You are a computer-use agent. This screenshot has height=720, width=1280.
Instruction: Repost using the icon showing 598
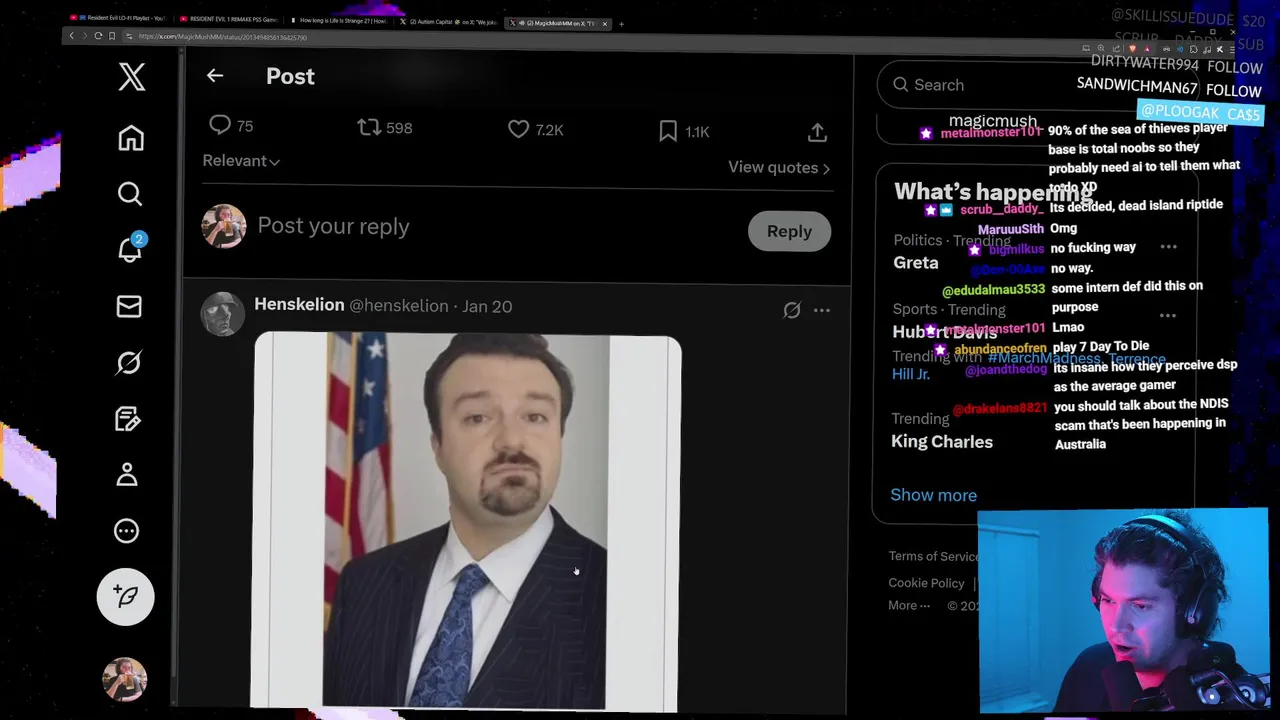point(369,127)
